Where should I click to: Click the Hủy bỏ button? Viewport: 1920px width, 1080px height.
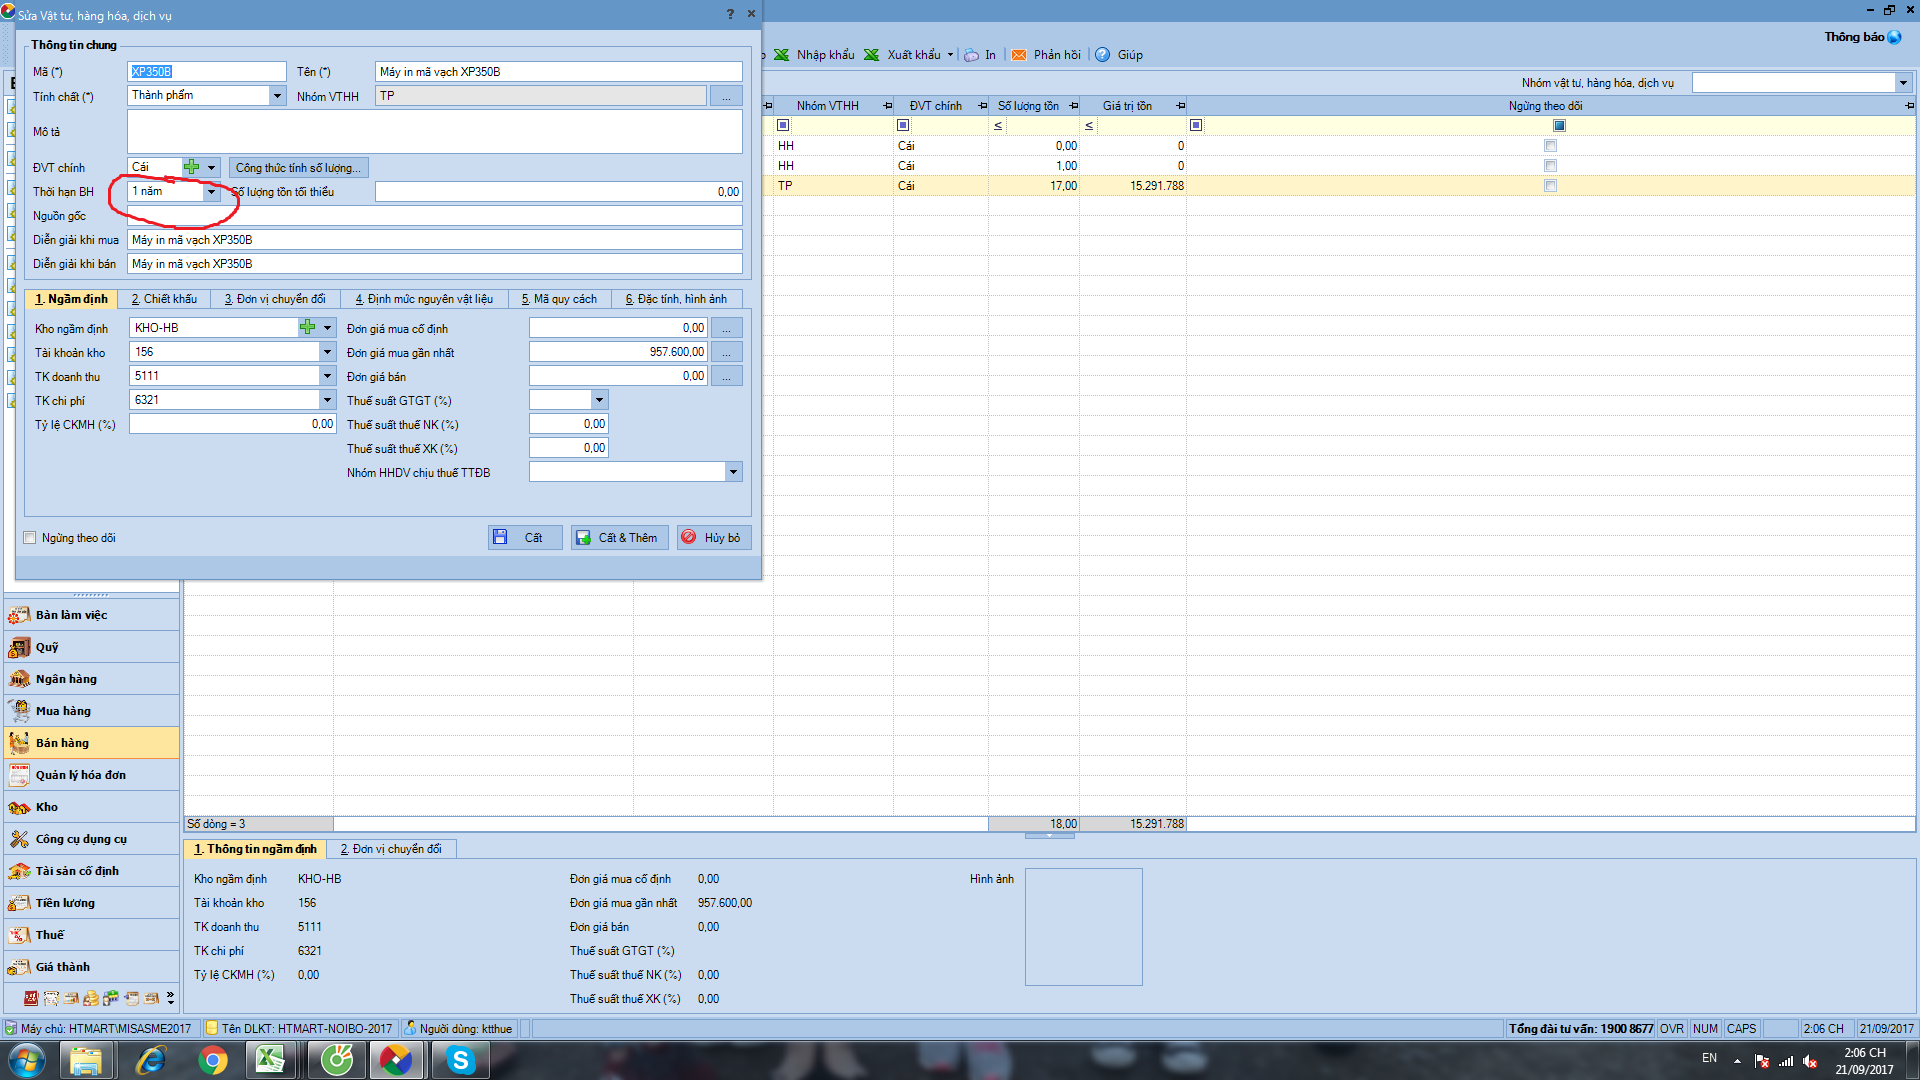click(712, 538)
